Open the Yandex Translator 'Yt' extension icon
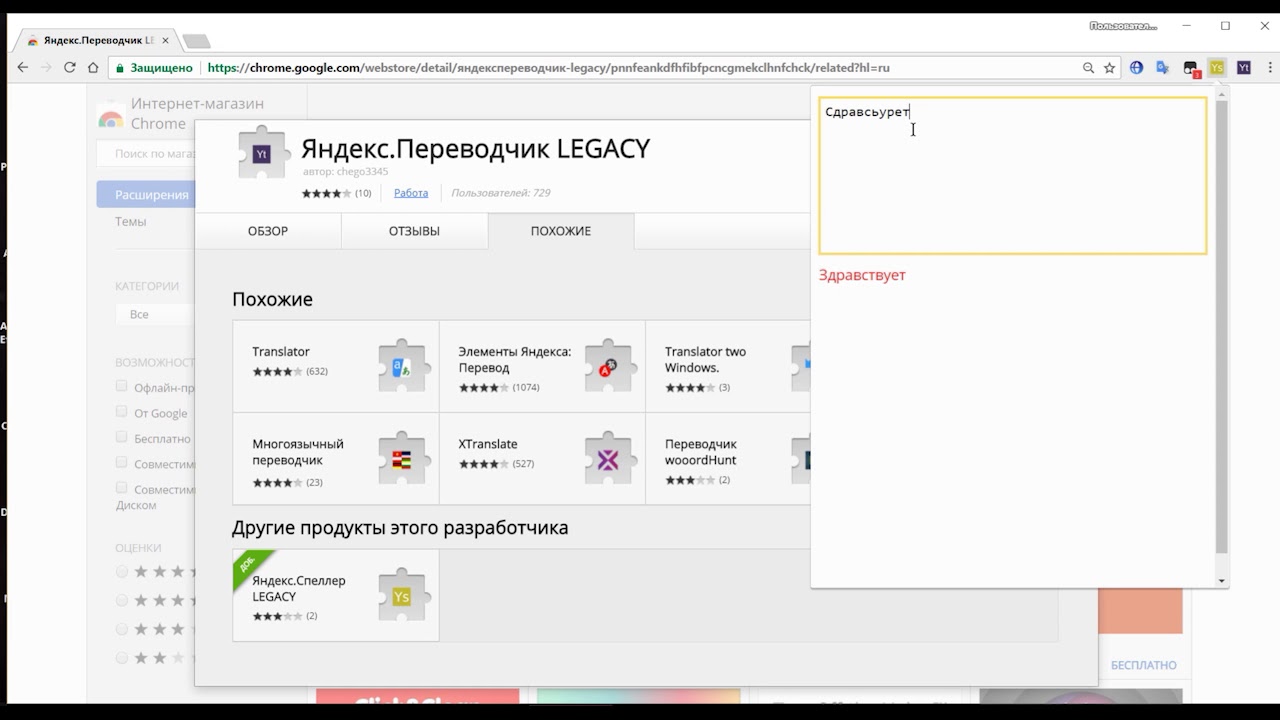The image size is (1280, 720). tap(1244, 68)
